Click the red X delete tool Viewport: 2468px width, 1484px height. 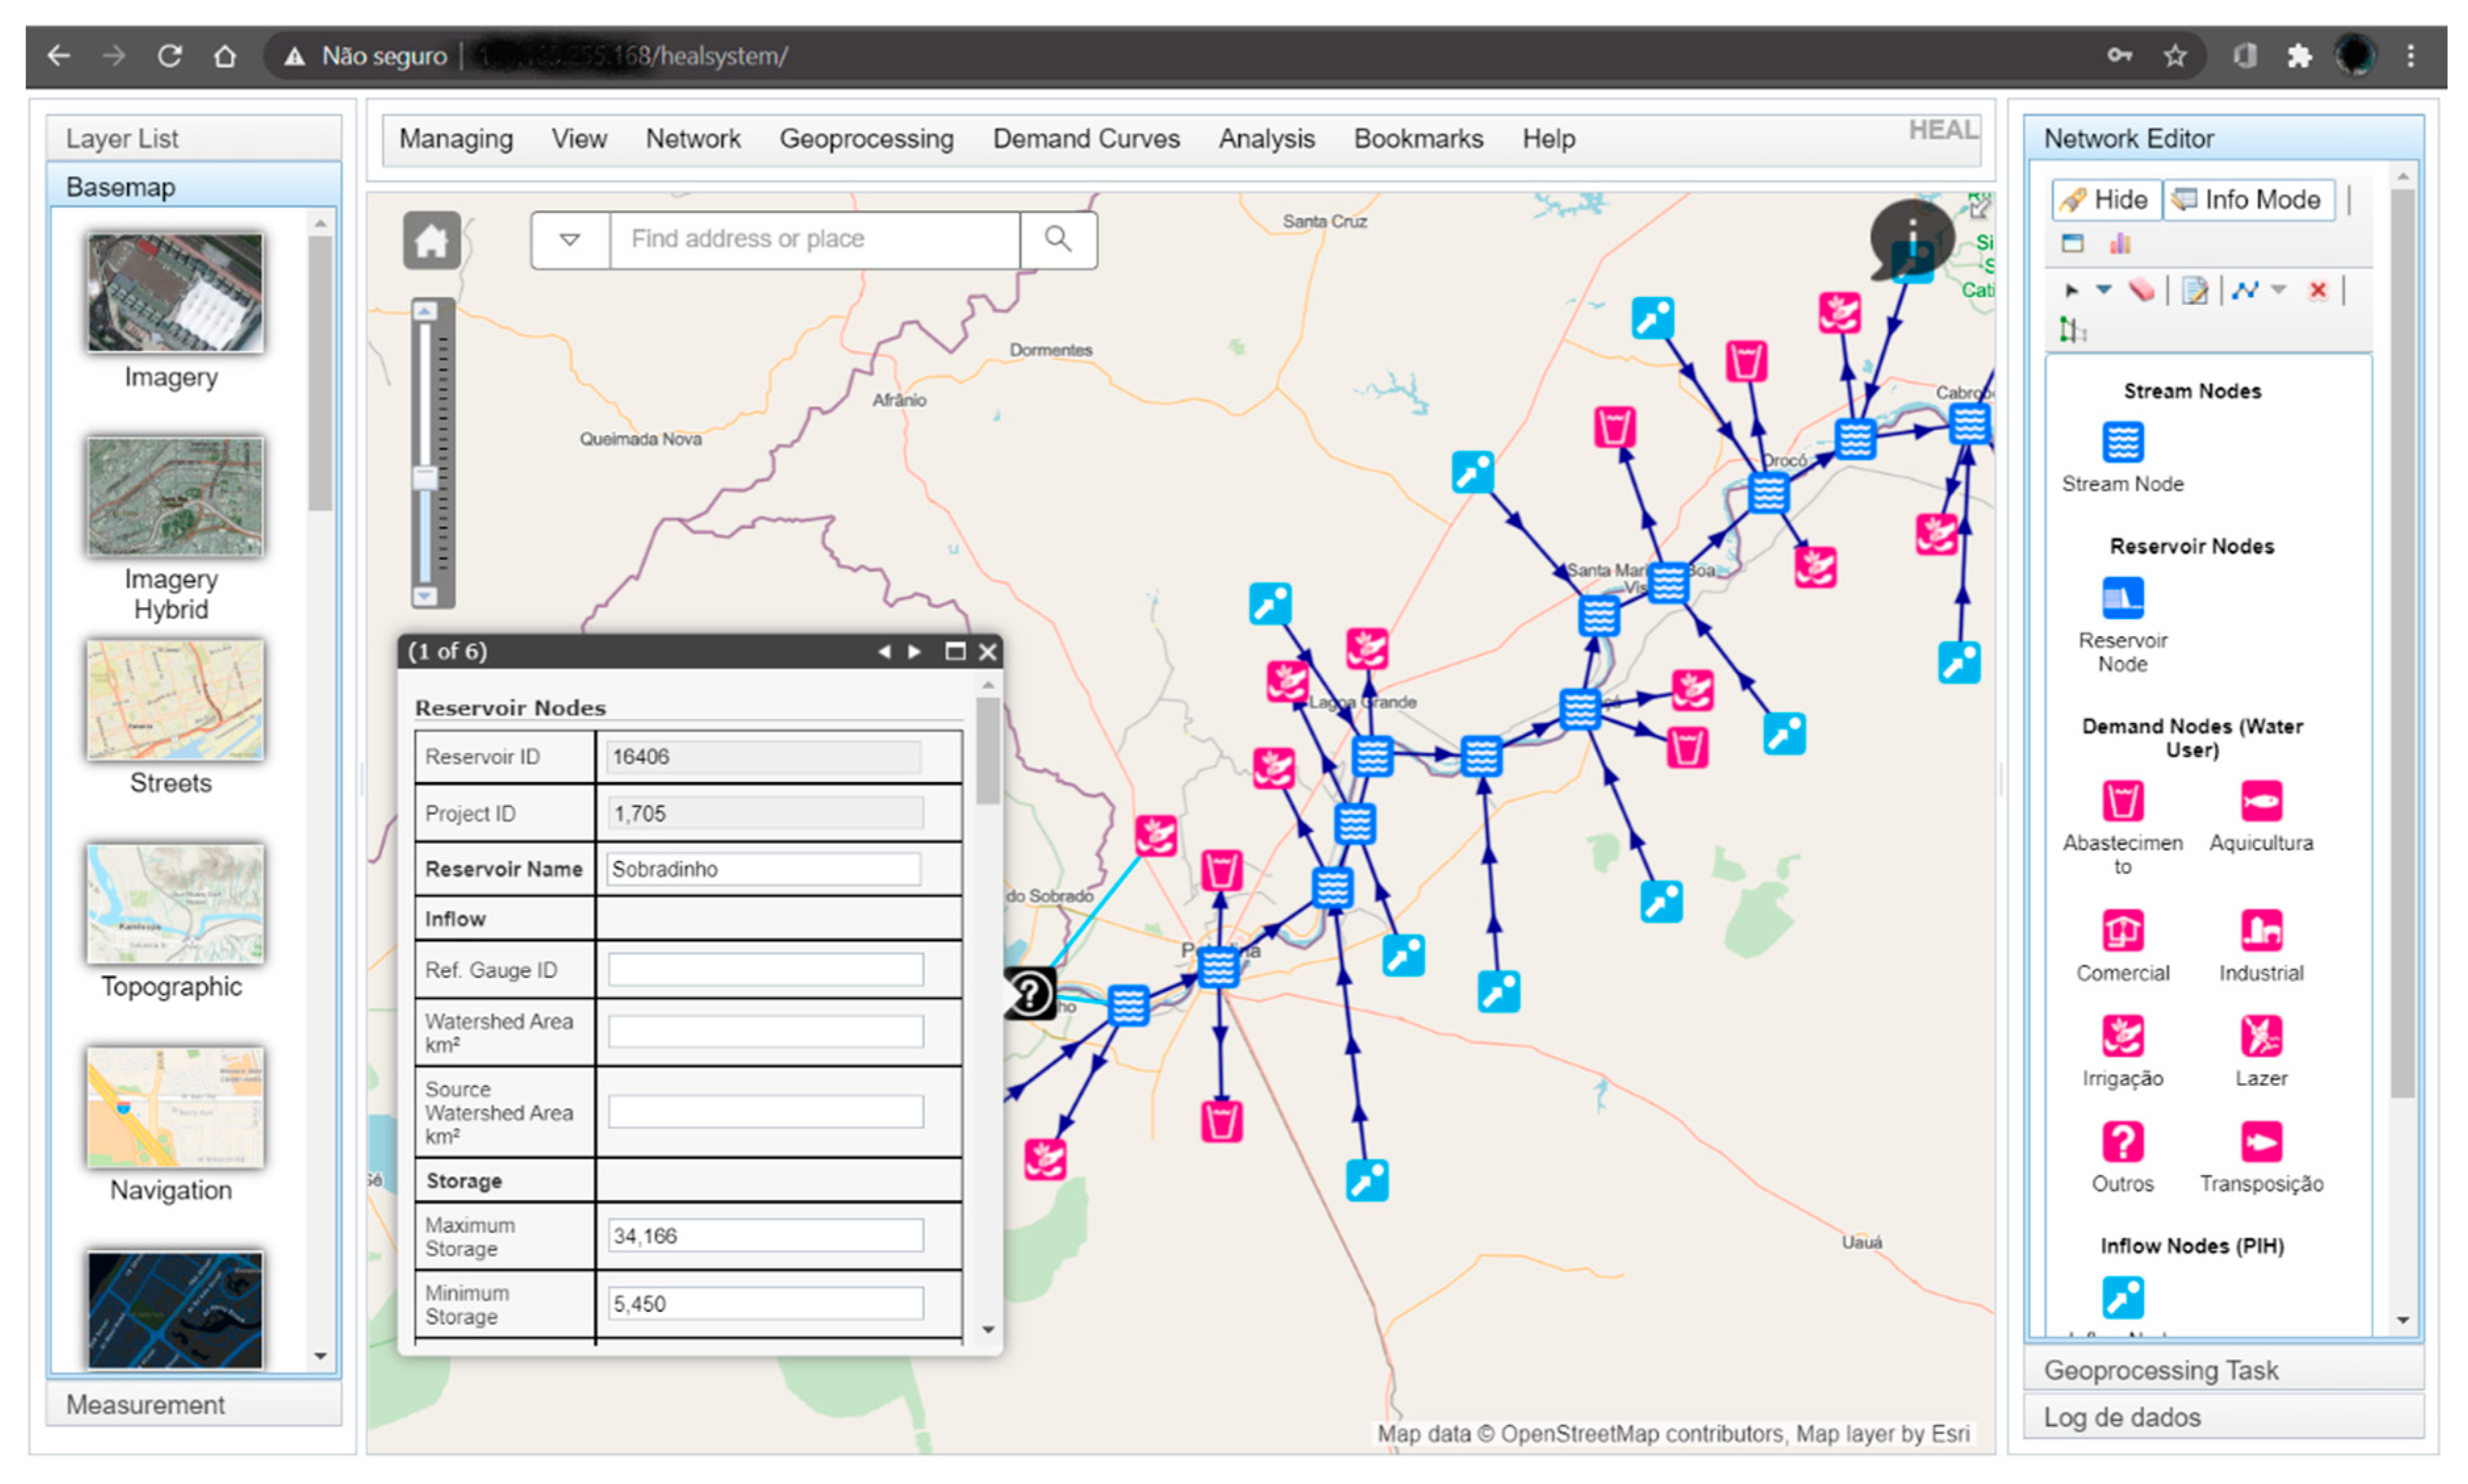coord(2318,290)
